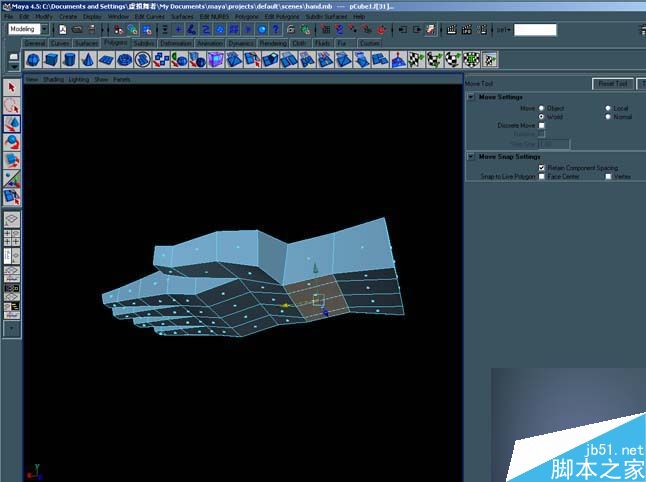Select the Local move radio button
Screen dimensions: 646x482
608,108
